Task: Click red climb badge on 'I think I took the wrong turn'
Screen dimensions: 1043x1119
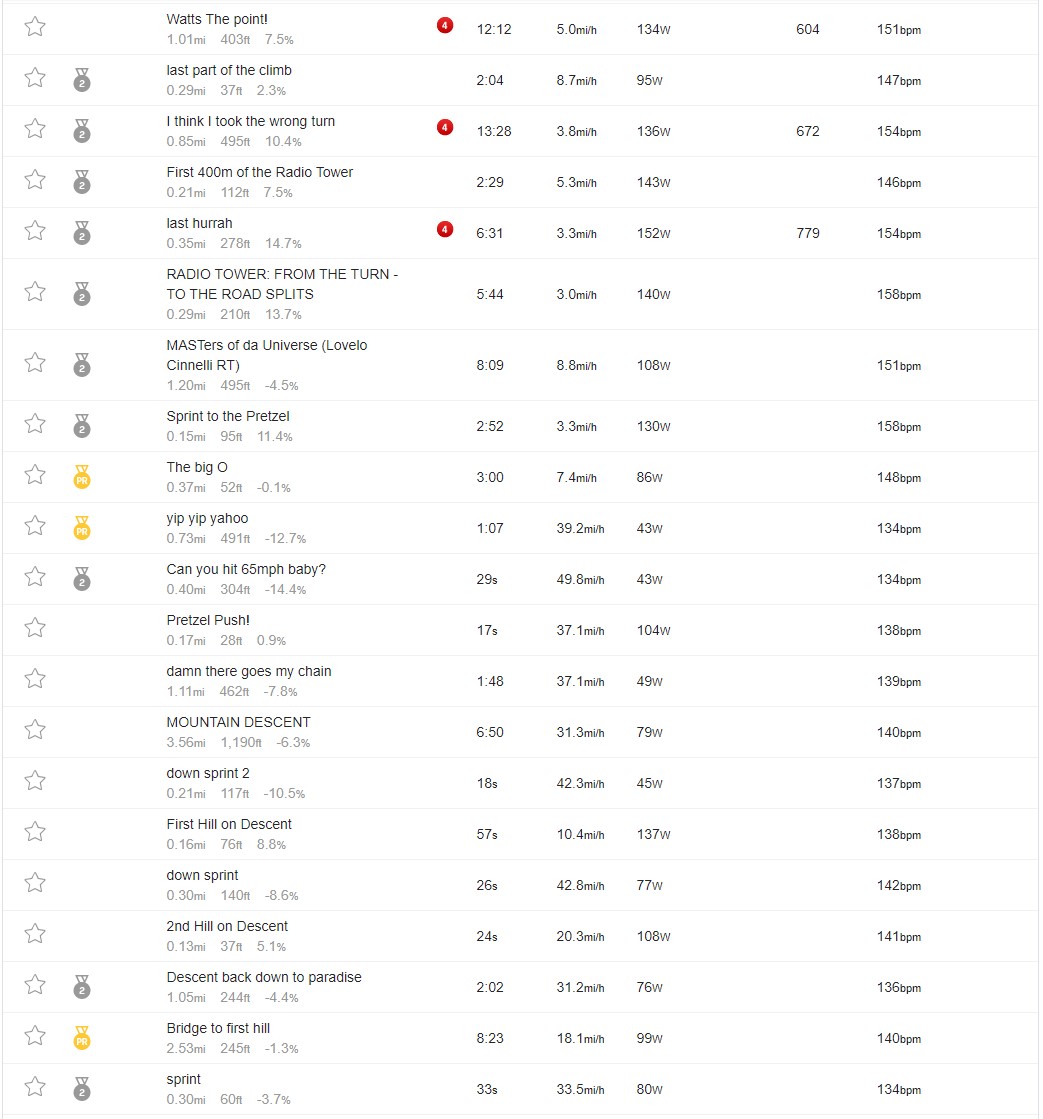Action: (444, 128)
